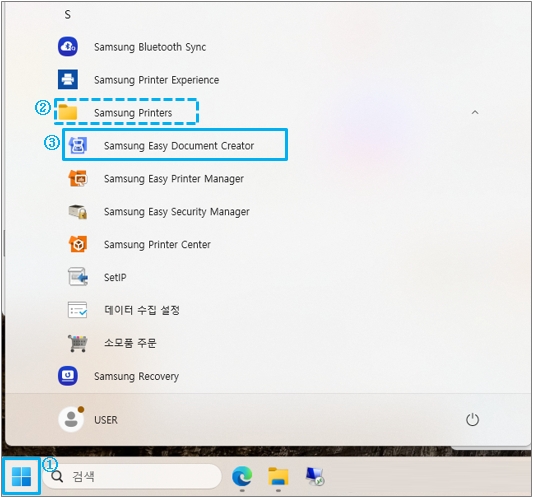Click the 데이터 수집 설정 text
This screenshot has height=498, width=533.
pos(141,310)
